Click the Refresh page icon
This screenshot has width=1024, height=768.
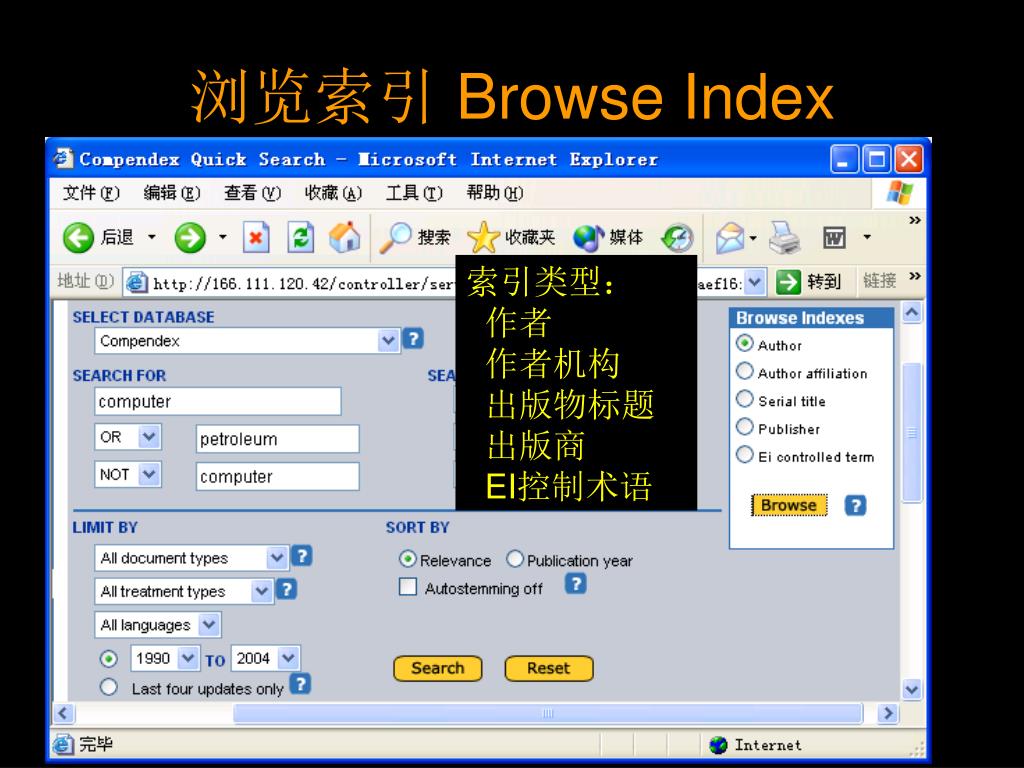(x=300, y=237)
